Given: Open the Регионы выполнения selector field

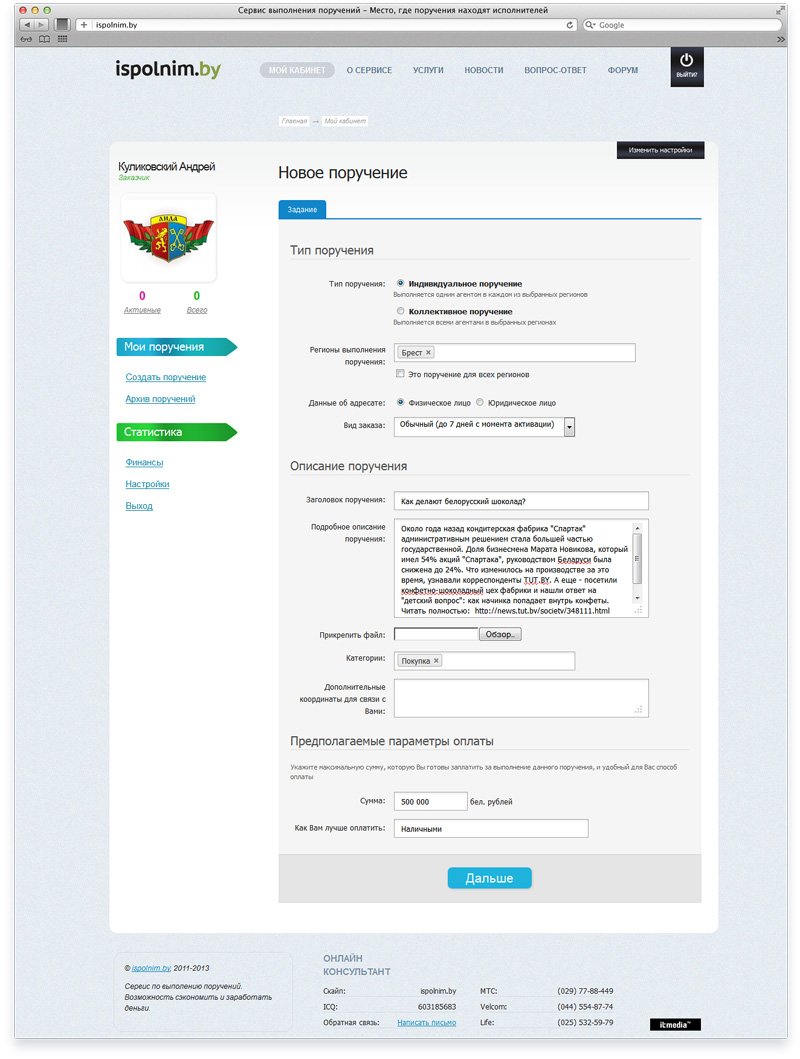Looking at the screenshot, I should [514, 353].
